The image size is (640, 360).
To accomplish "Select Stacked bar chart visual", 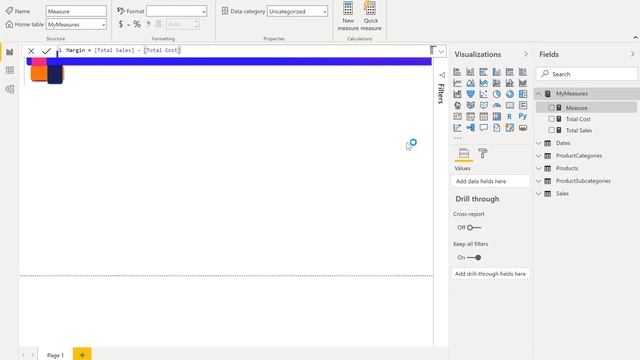I will click(457, 72).
